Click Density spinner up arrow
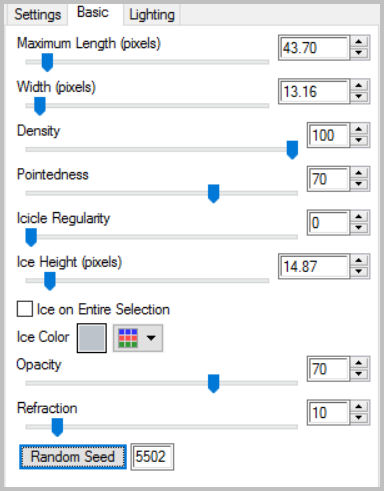The image size is (384, 491). coord(359,130)
